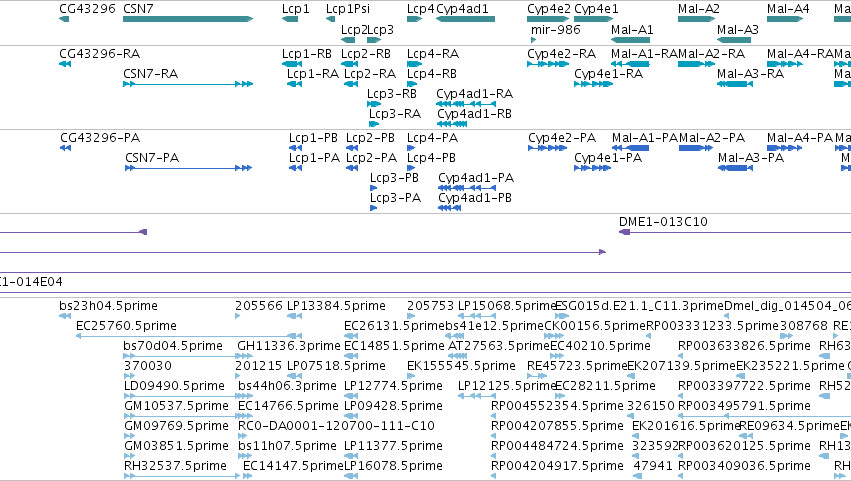Select the CSN7-PA protein

(188, 168)
